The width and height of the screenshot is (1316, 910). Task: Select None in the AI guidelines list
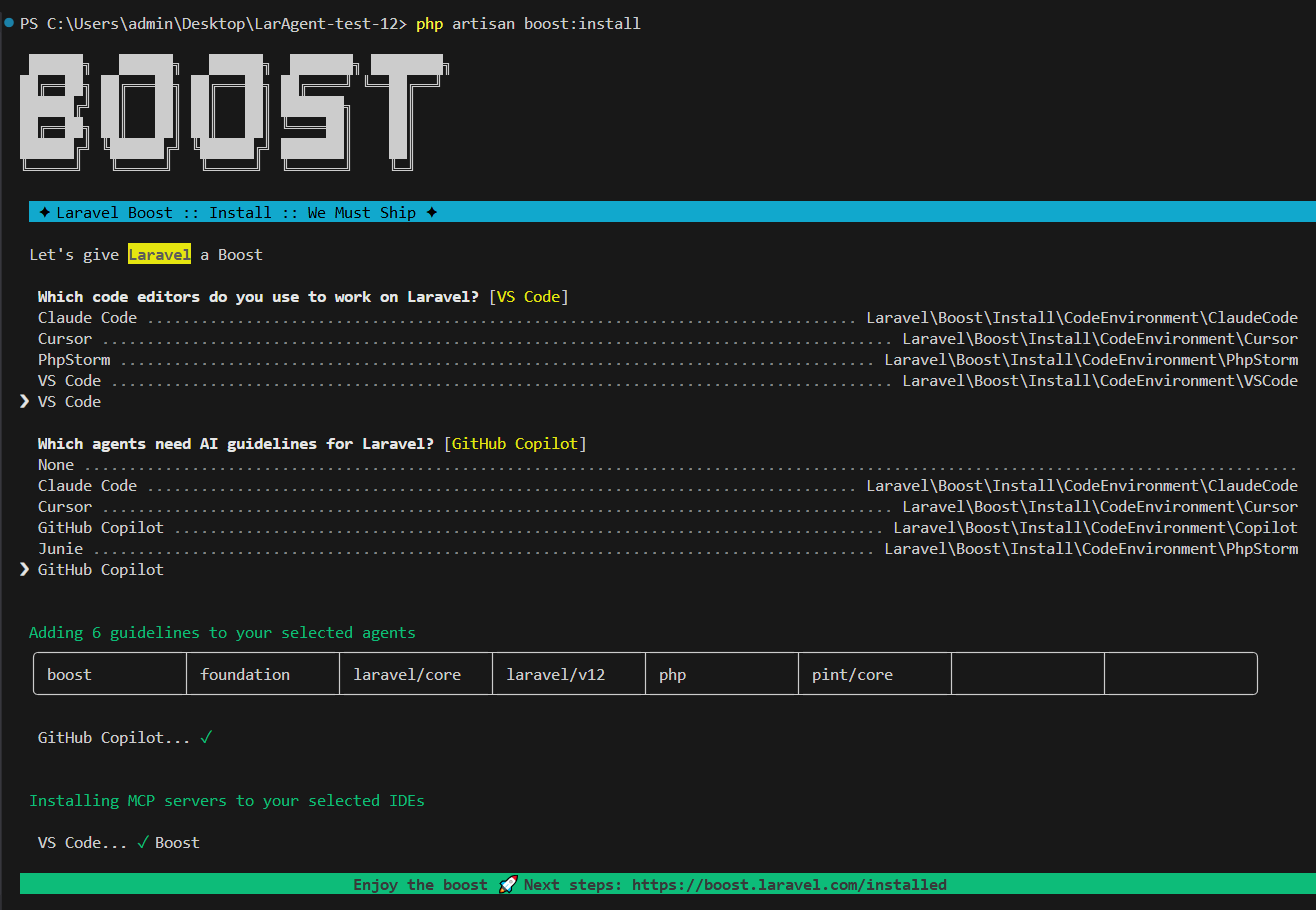point(55,464)
